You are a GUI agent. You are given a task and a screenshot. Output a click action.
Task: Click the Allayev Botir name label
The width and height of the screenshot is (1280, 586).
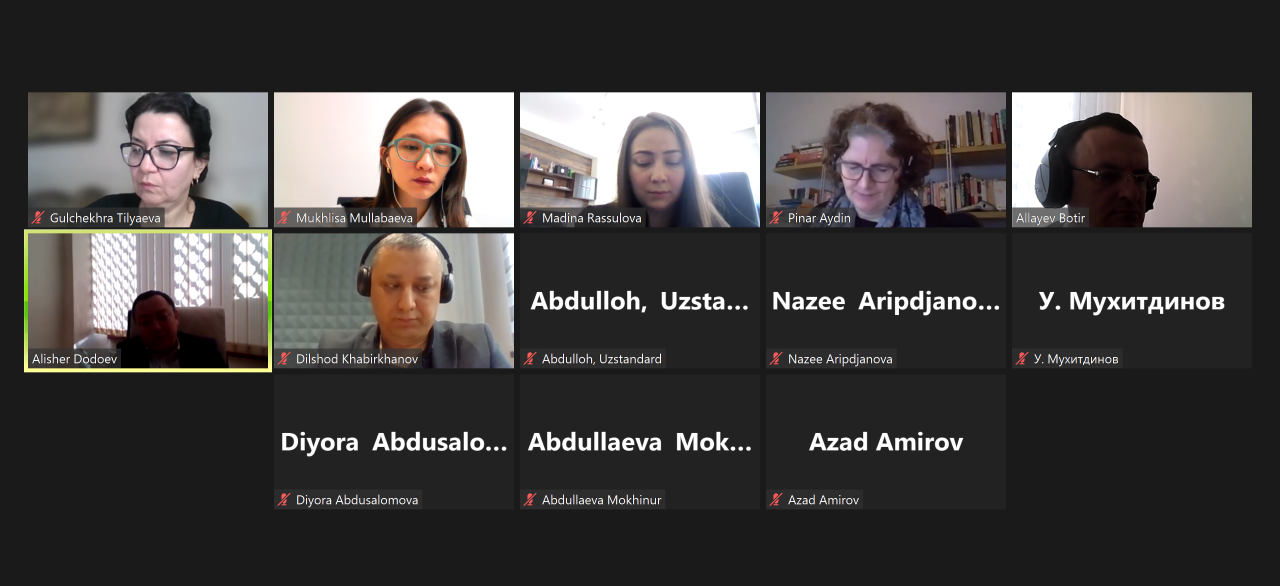(1050, 218)
